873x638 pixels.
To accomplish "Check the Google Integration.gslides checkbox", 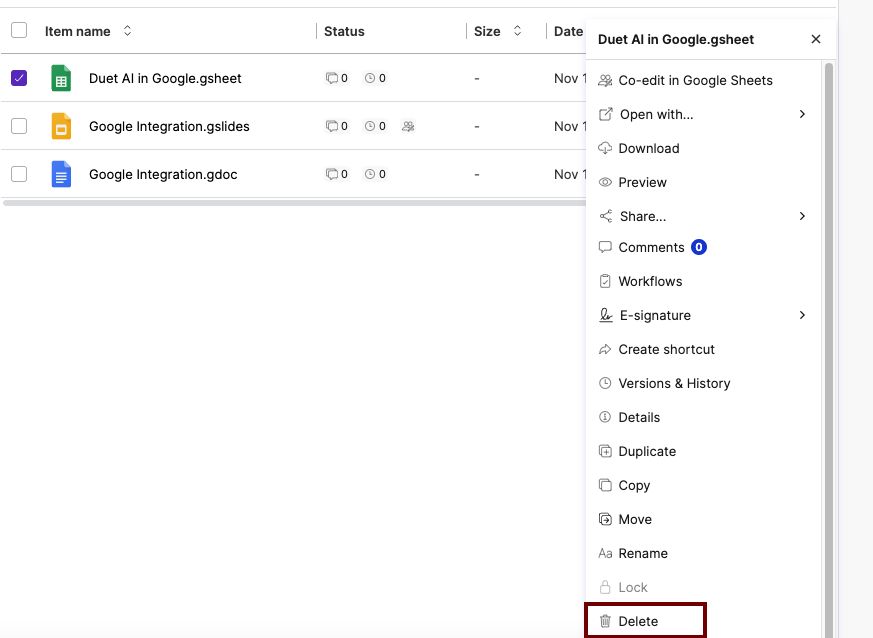I will tap(19, 126).
